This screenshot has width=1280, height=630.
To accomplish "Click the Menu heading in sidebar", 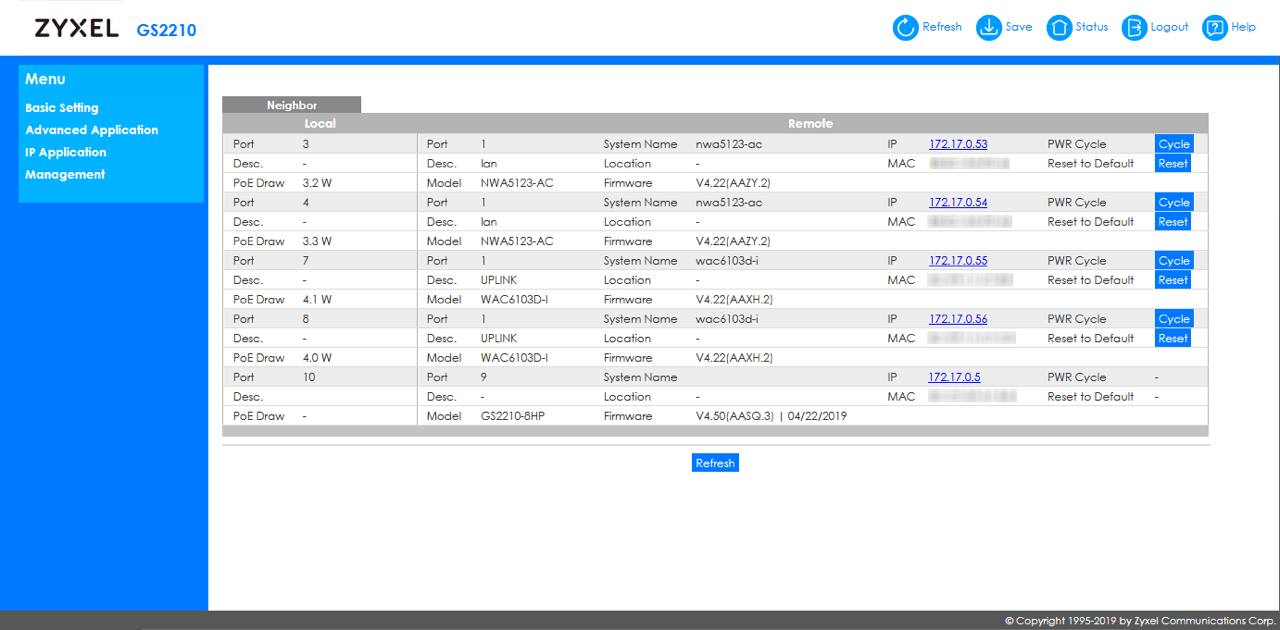I will point(45,79).
